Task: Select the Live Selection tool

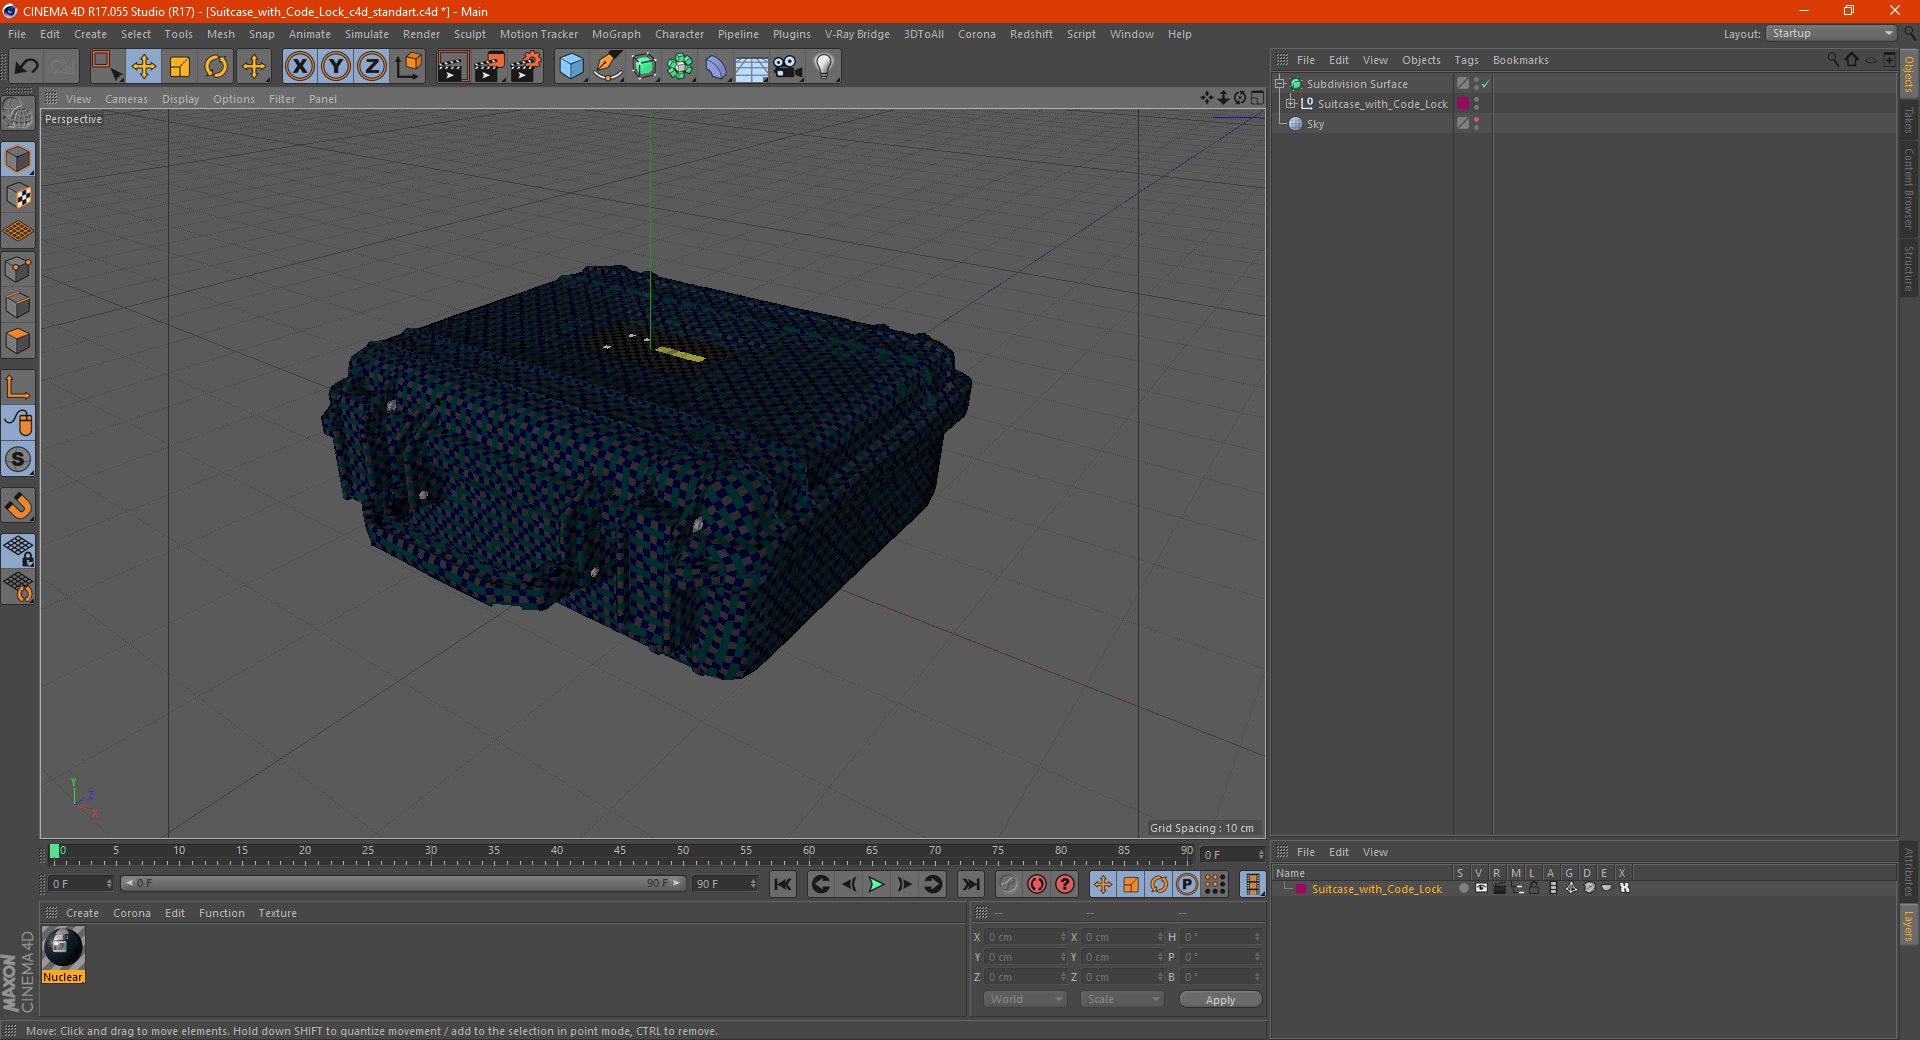Action: click(x=106, y=67)
